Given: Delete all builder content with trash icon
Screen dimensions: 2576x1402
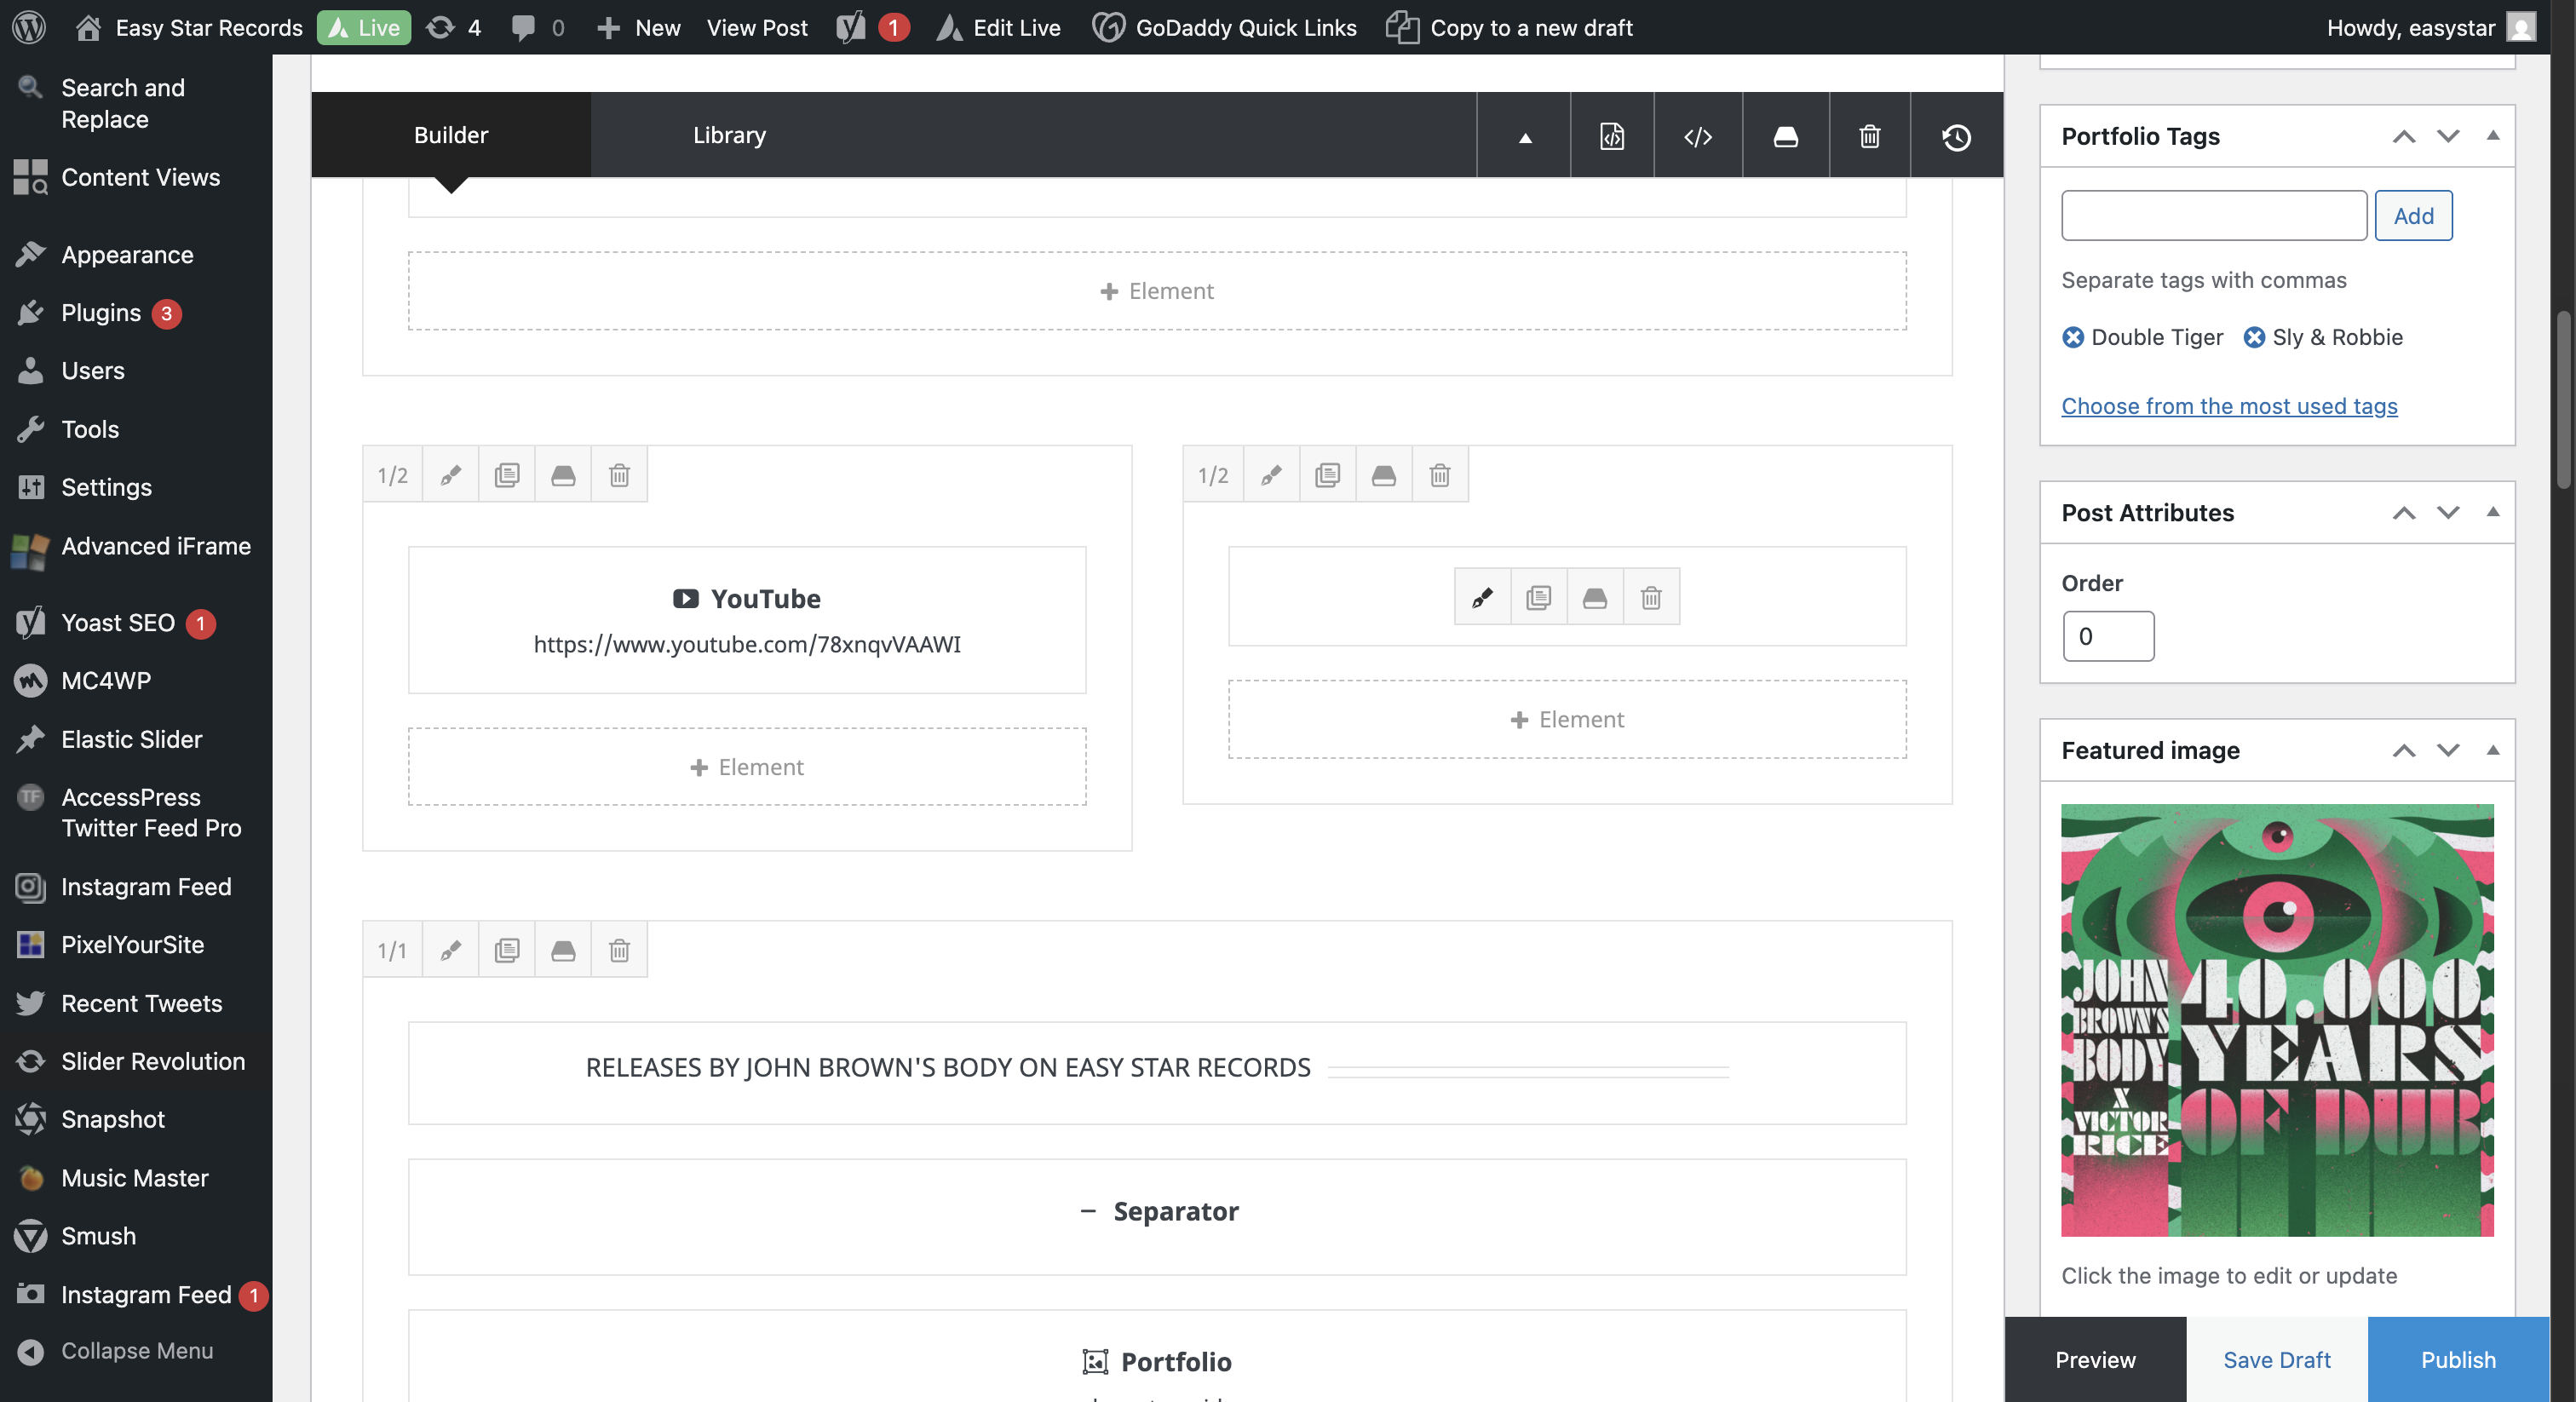Looking at the screenshot, I should (x=1869, y=136).
